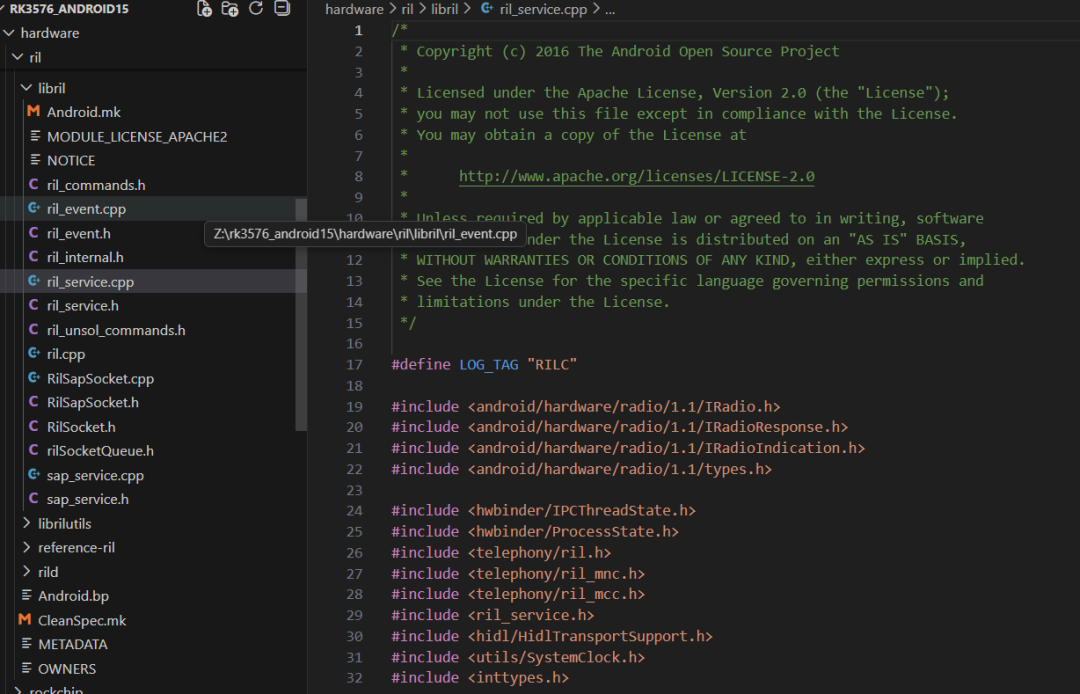This screenshot has height=694, width=1080.
Task: Open rilSocketQueue.h from the file tree
Action: click(x=100, y=451)
